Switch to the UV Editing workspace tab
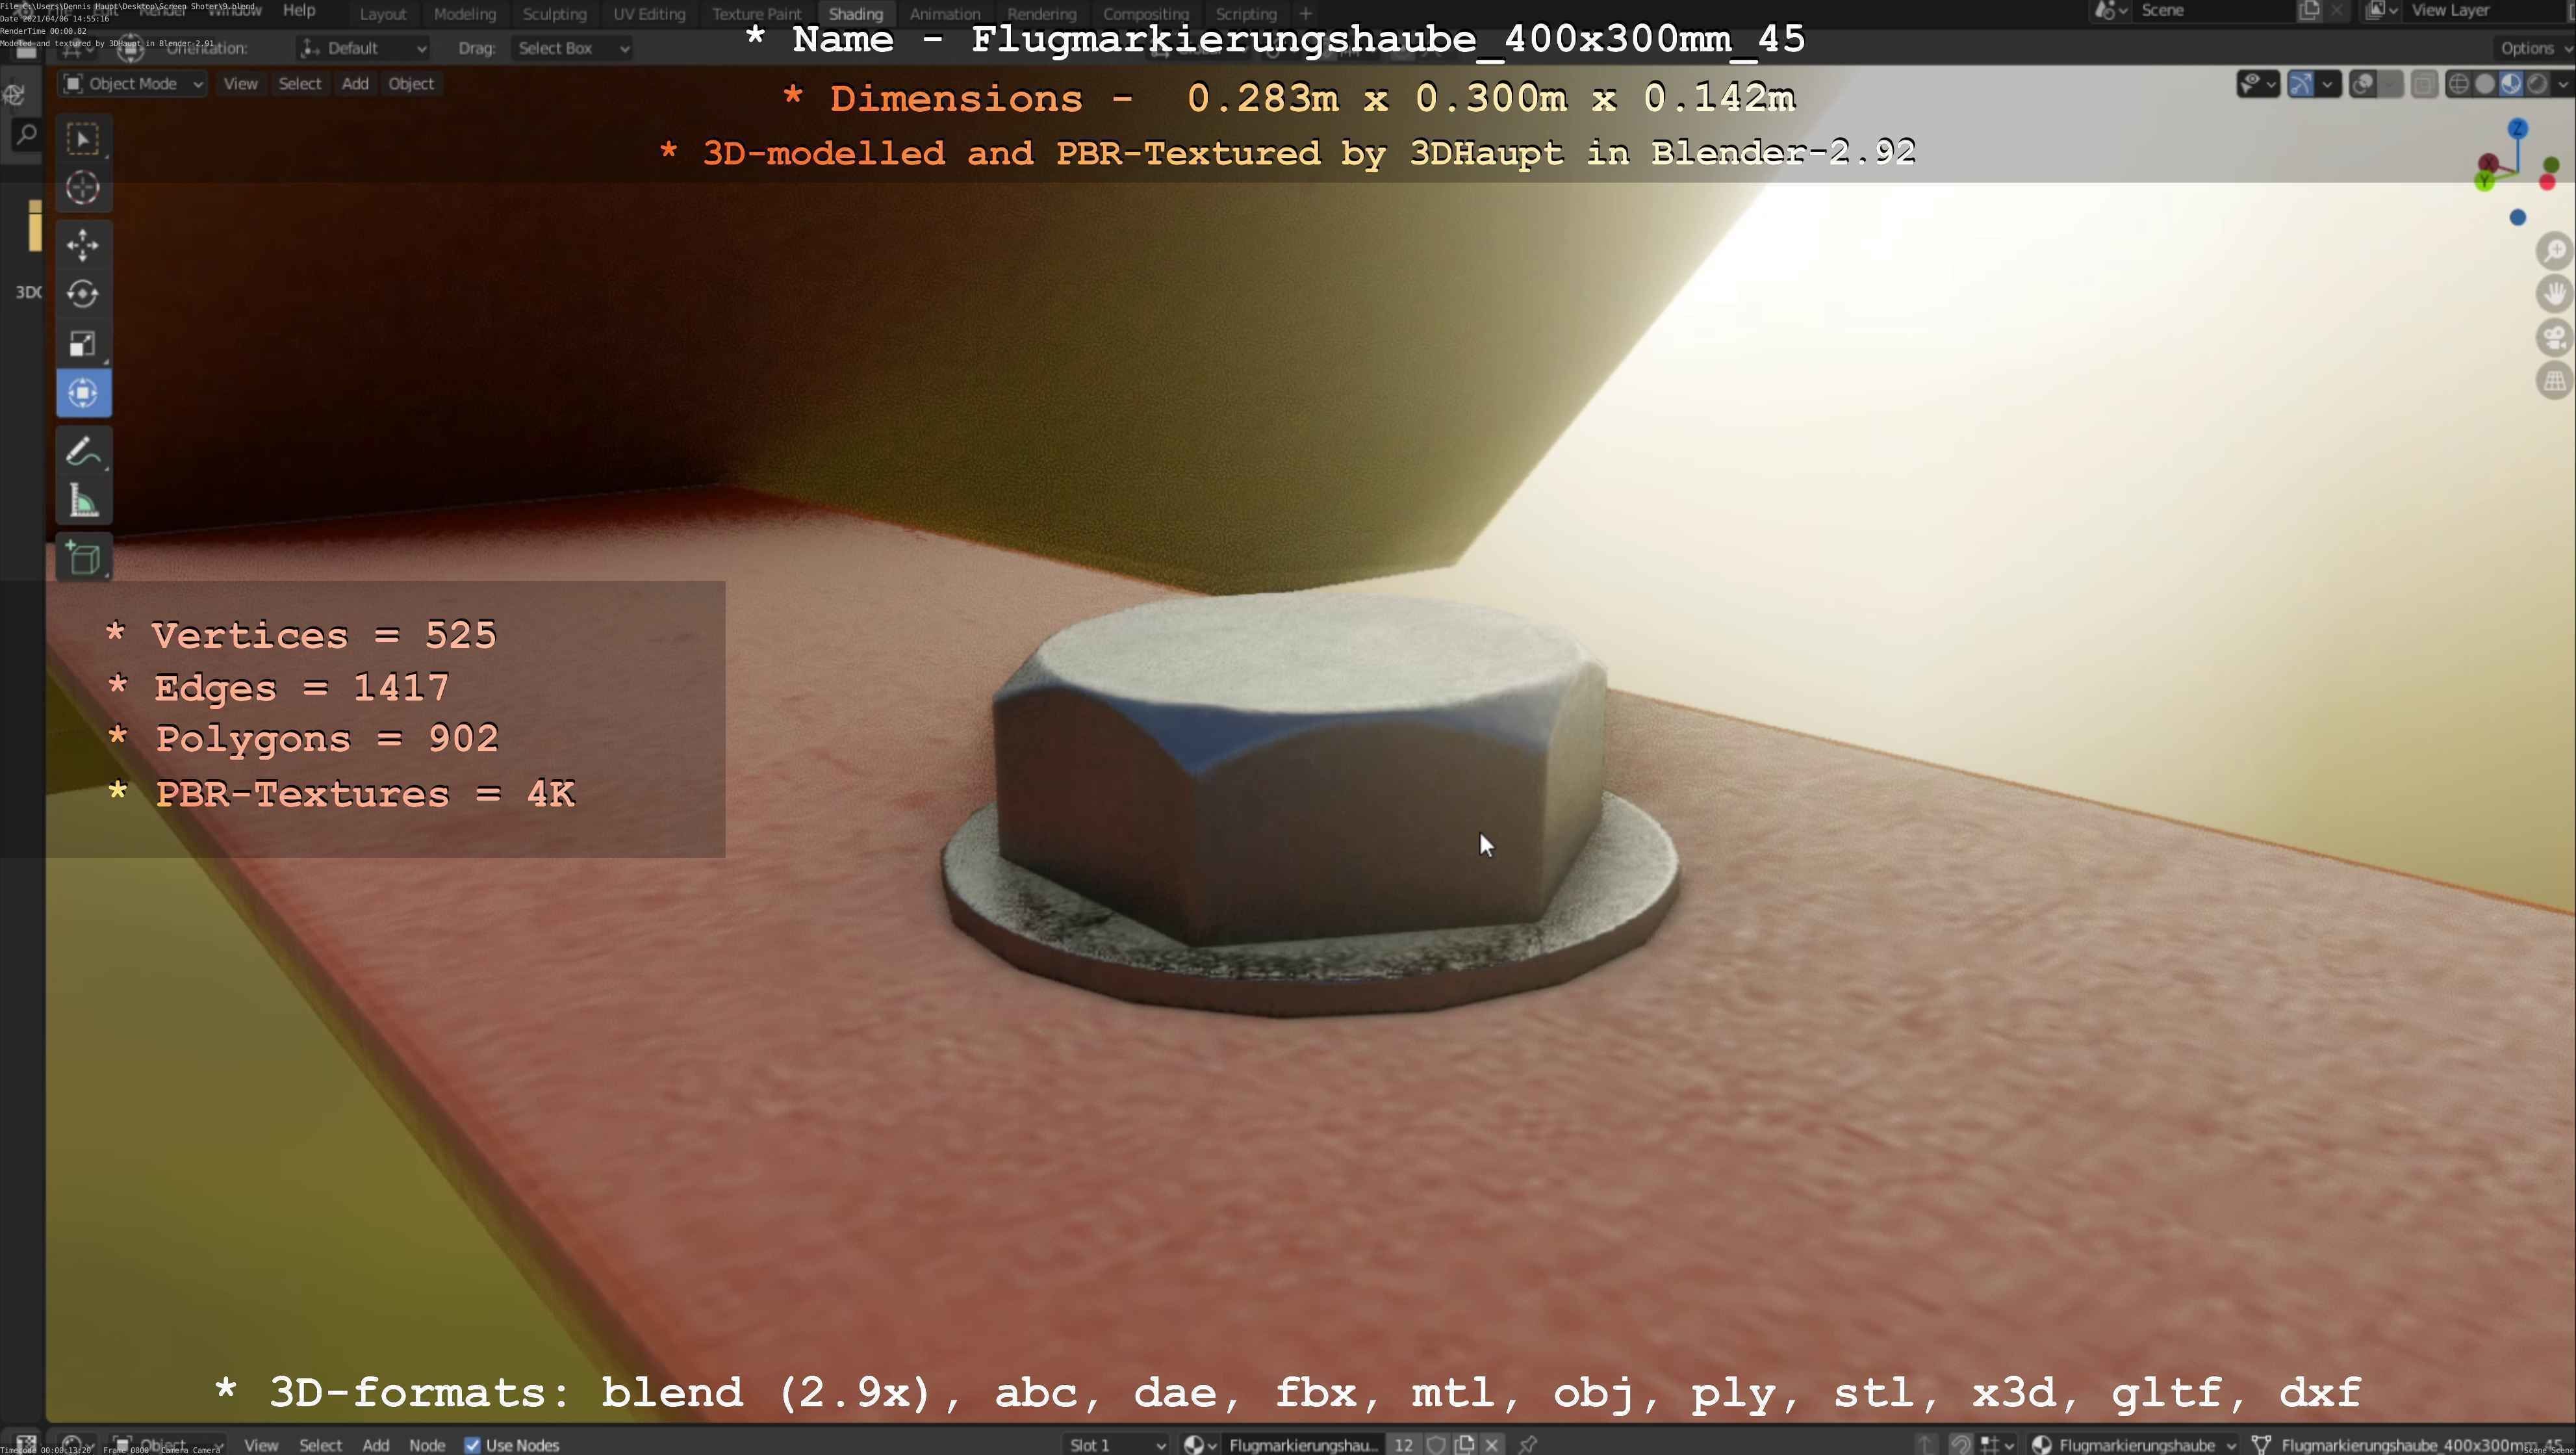The height and width of the screenshot is (1455, 2576). [649, 14]
